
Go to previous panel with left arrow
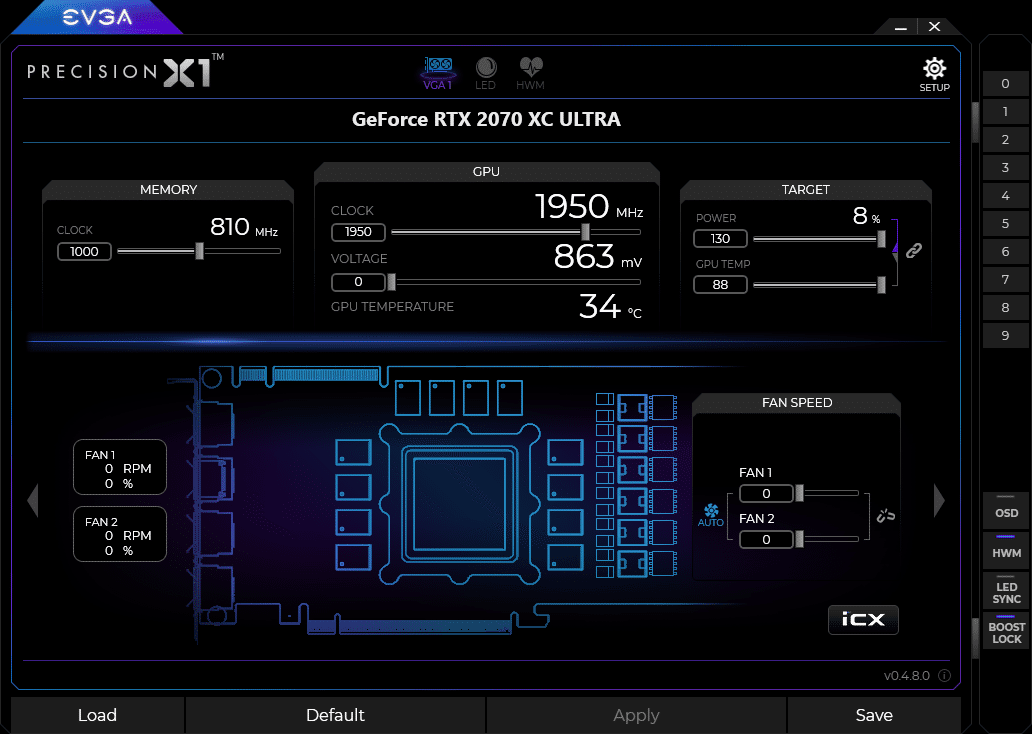[33, 500]
